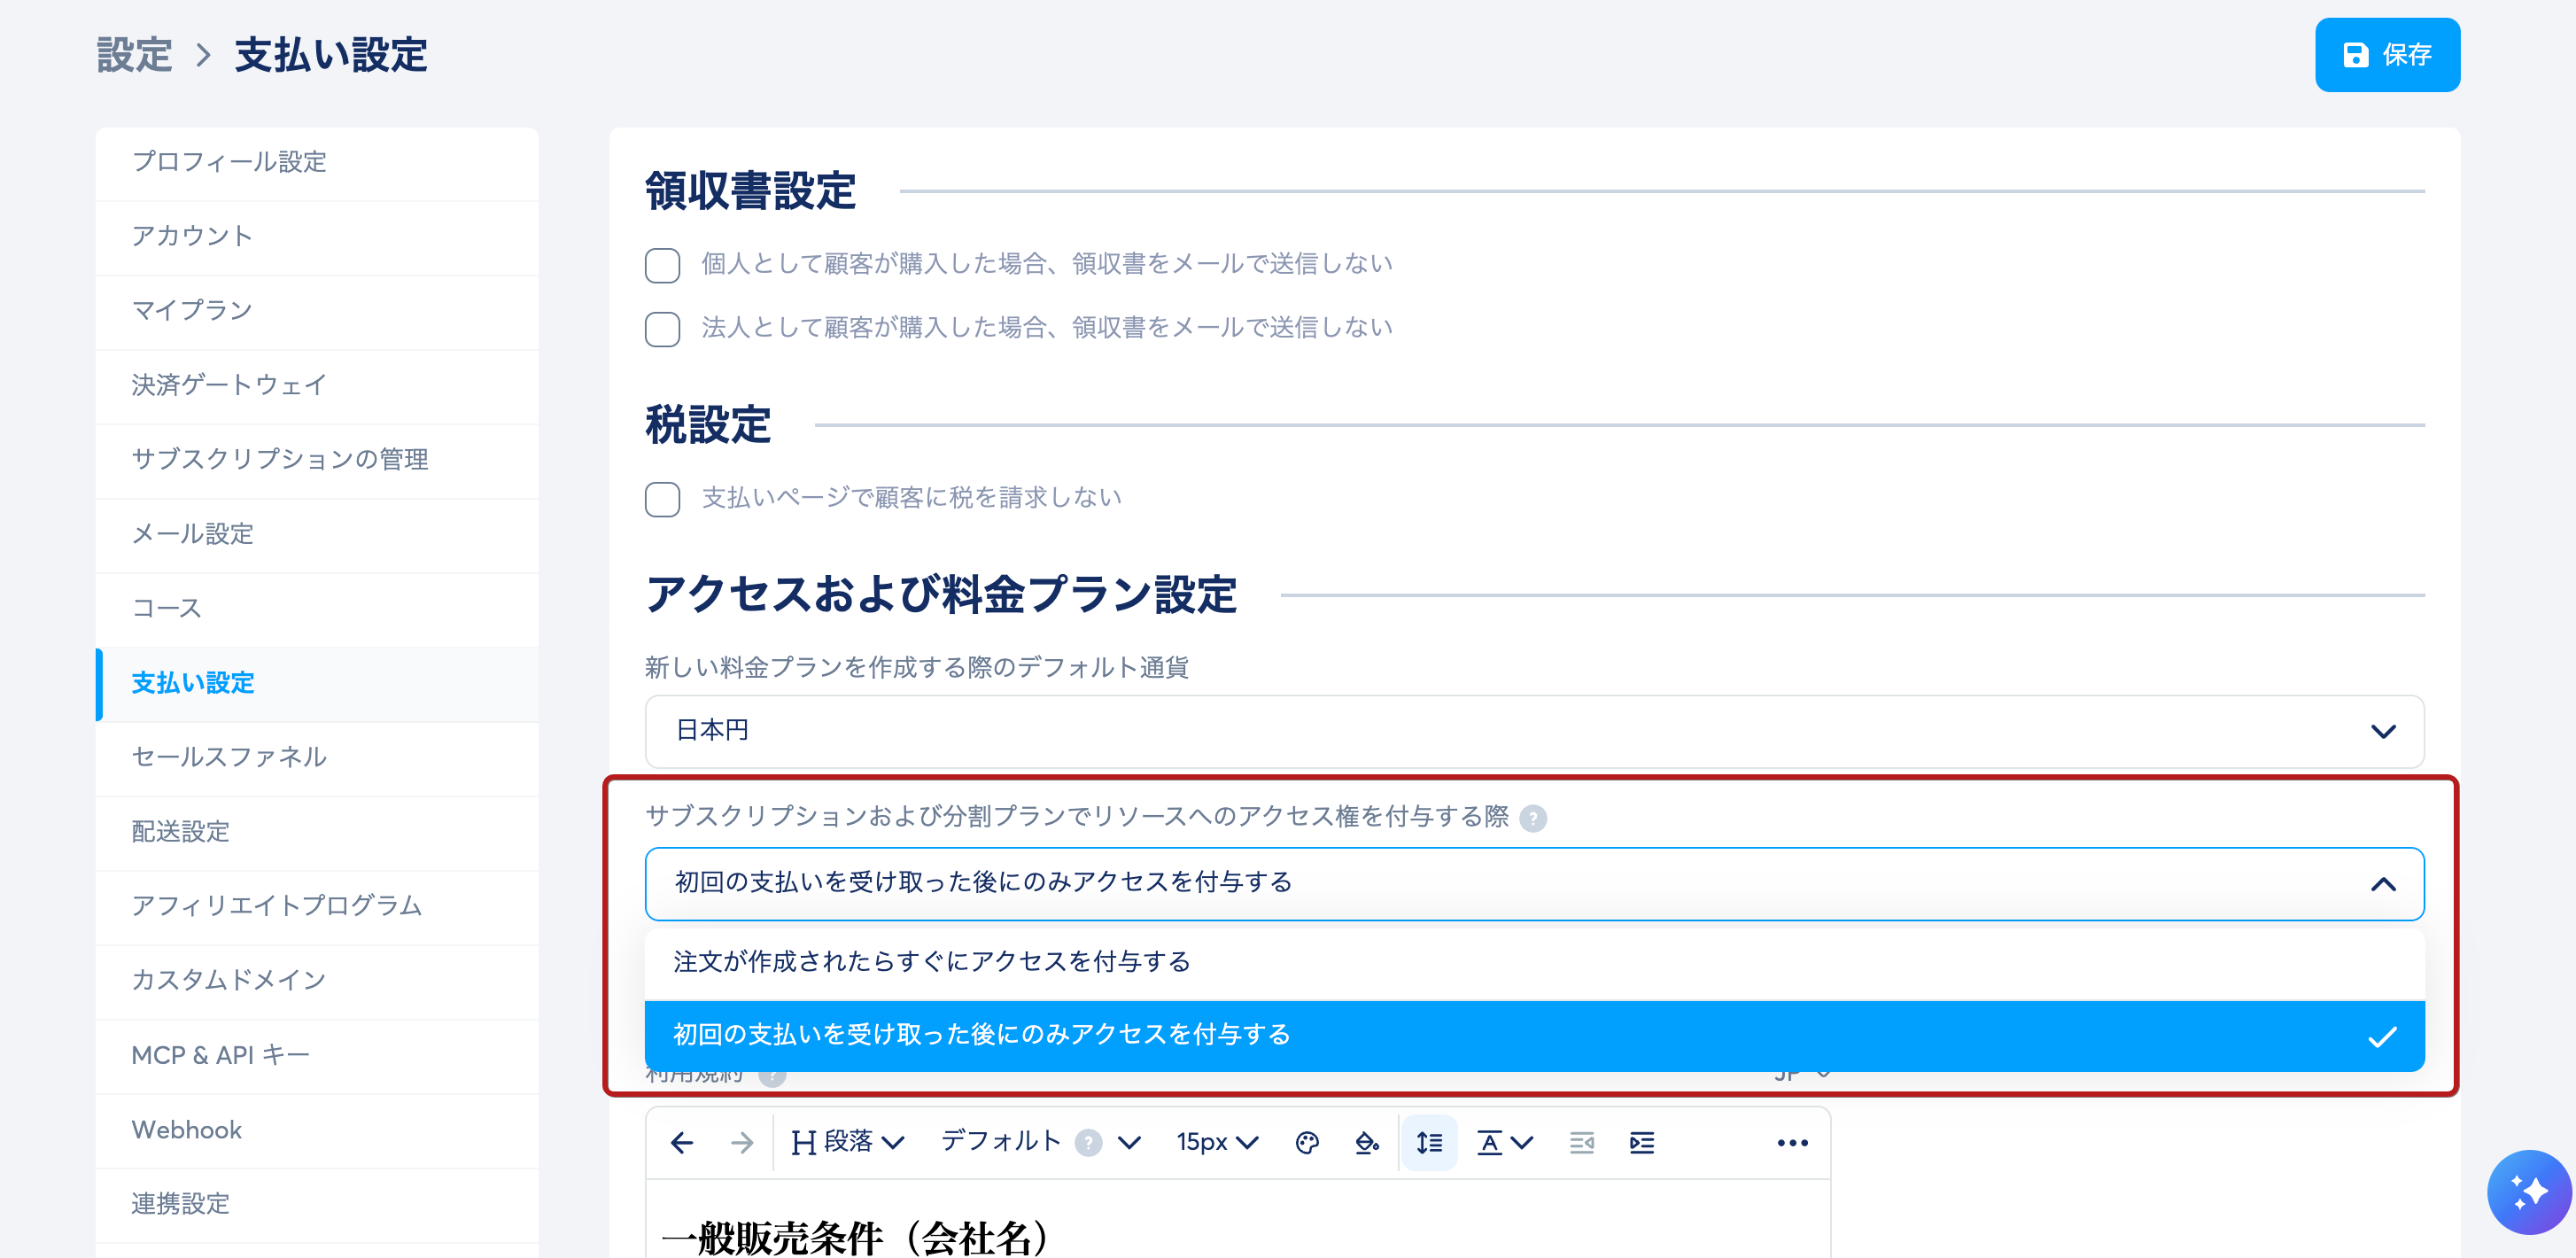Viewport: 2576px width, 1258px height.
Task: Select 支払い設定 in the sidebar
Action: point(317,684)
